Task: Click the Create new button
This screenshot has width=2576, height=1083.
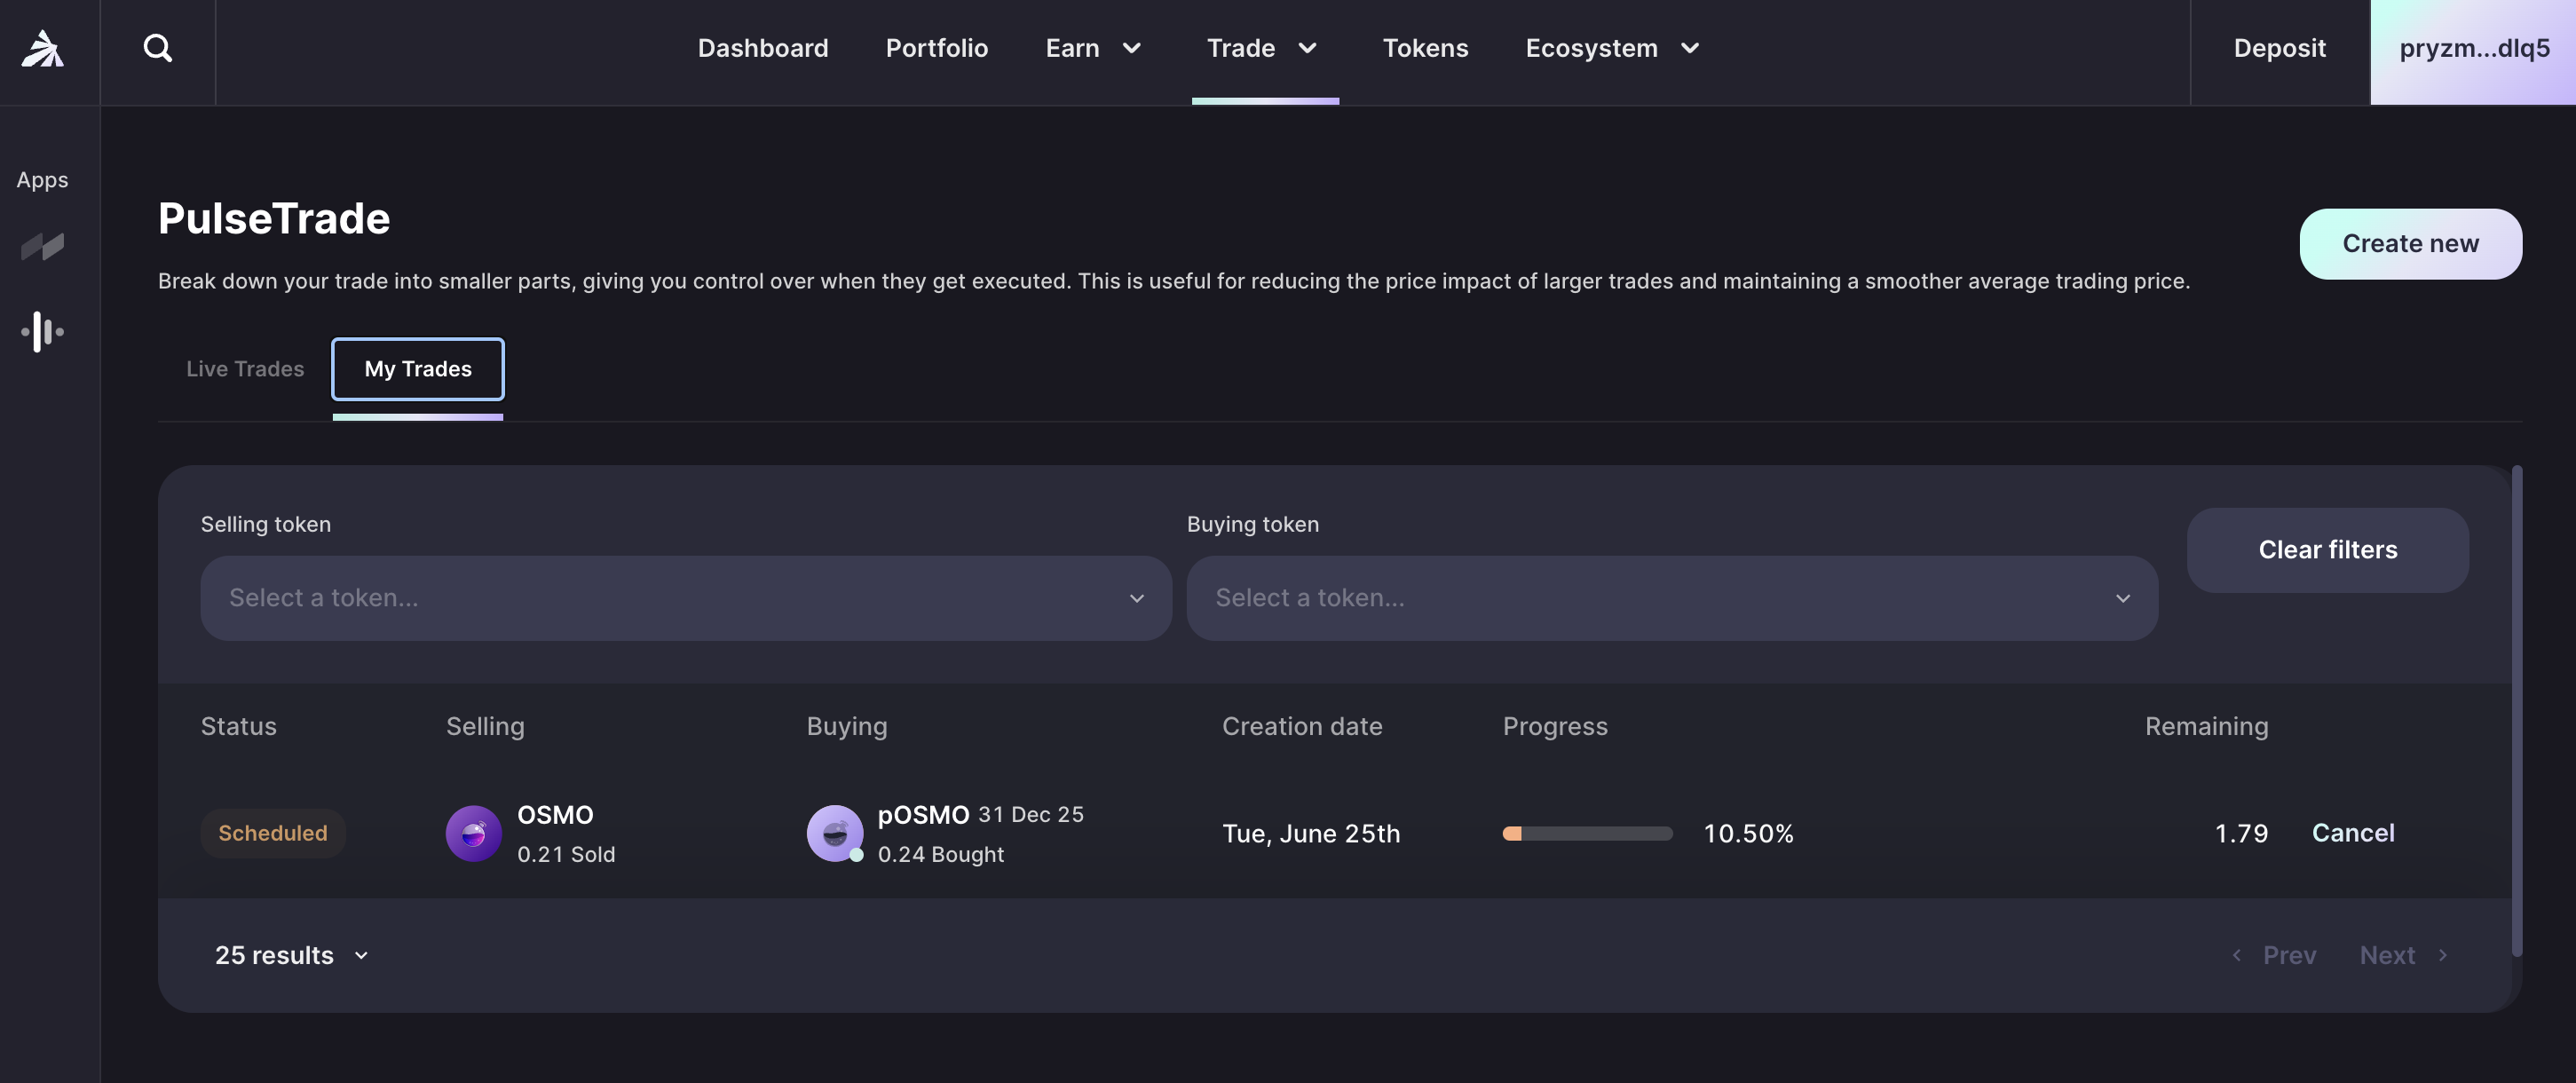Action: click(x=2410, y=244)
